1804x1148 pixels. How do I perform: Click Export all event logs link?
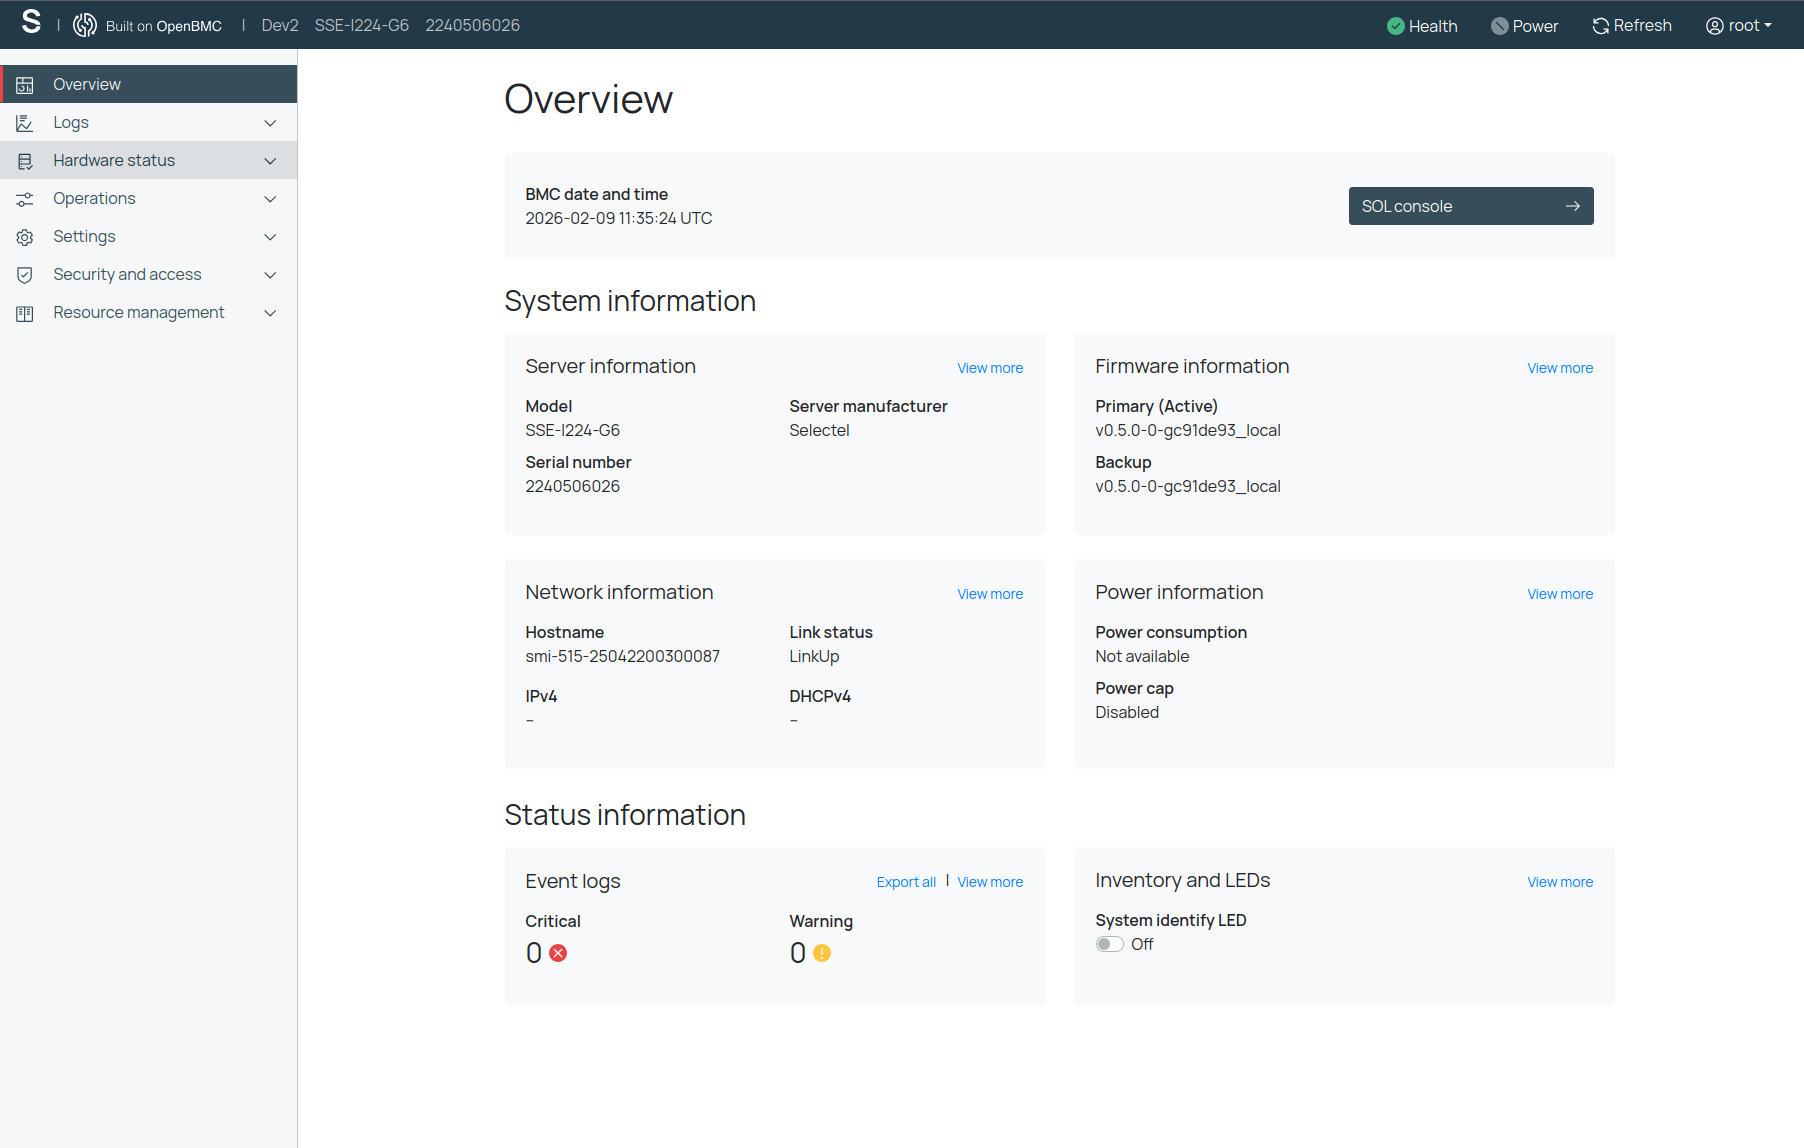tap(905, 882)
